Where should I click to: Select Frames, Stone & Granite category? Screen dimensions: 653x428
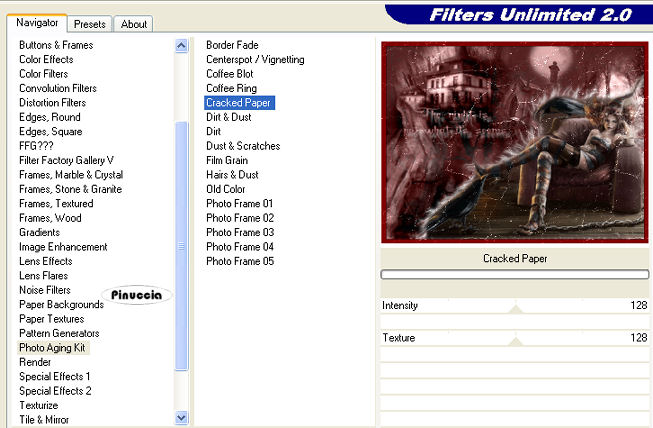click(71, 189)
